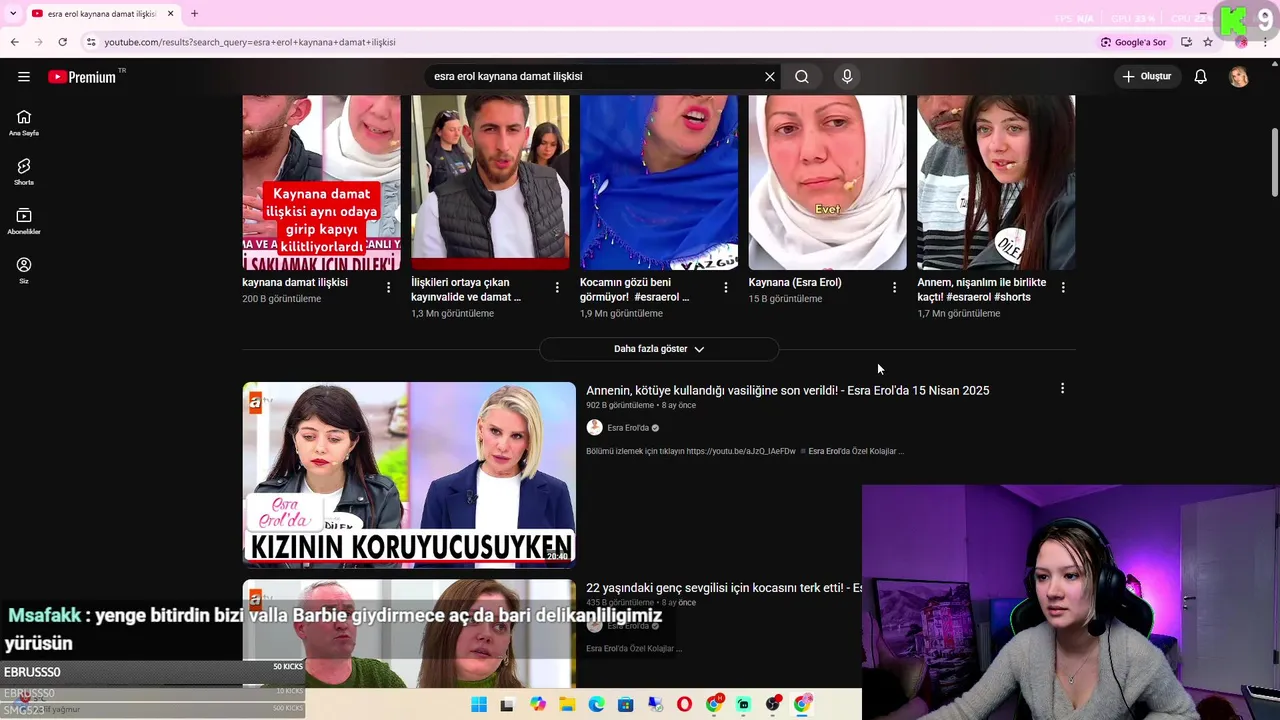1280x720 pixels.
Task: Click Kaynana (Esra Erol) short title text
Action: pos(795,283)
